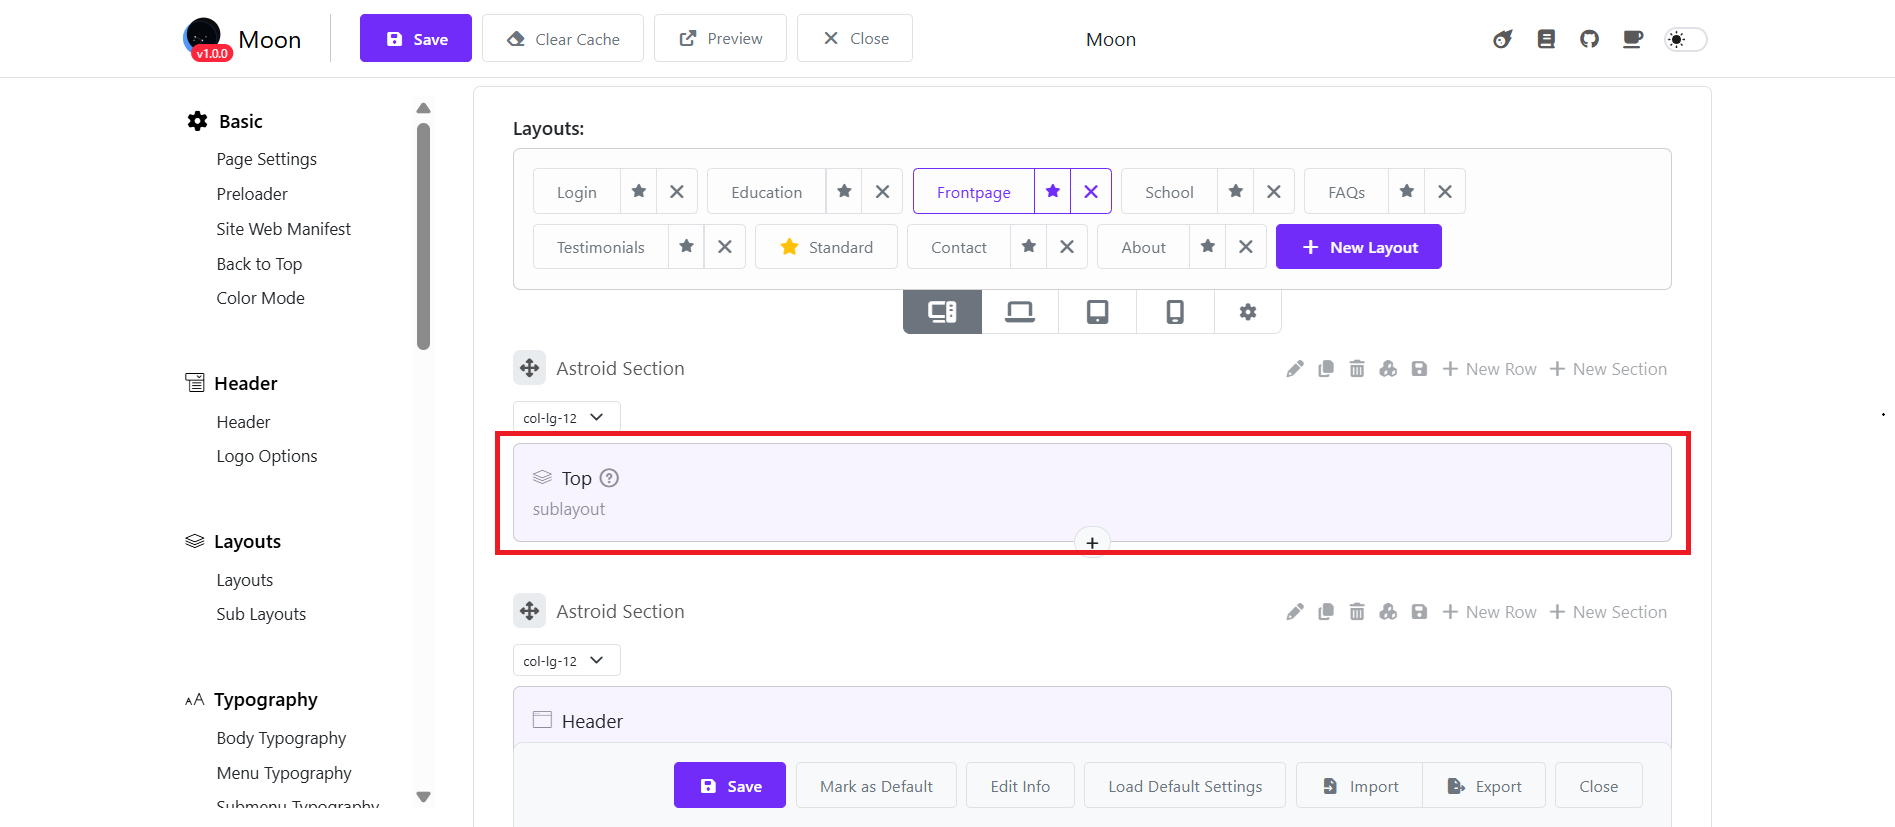Mark the School layout as default with its star
This screenshot has width=1895, height=827.
(1236, 191)
